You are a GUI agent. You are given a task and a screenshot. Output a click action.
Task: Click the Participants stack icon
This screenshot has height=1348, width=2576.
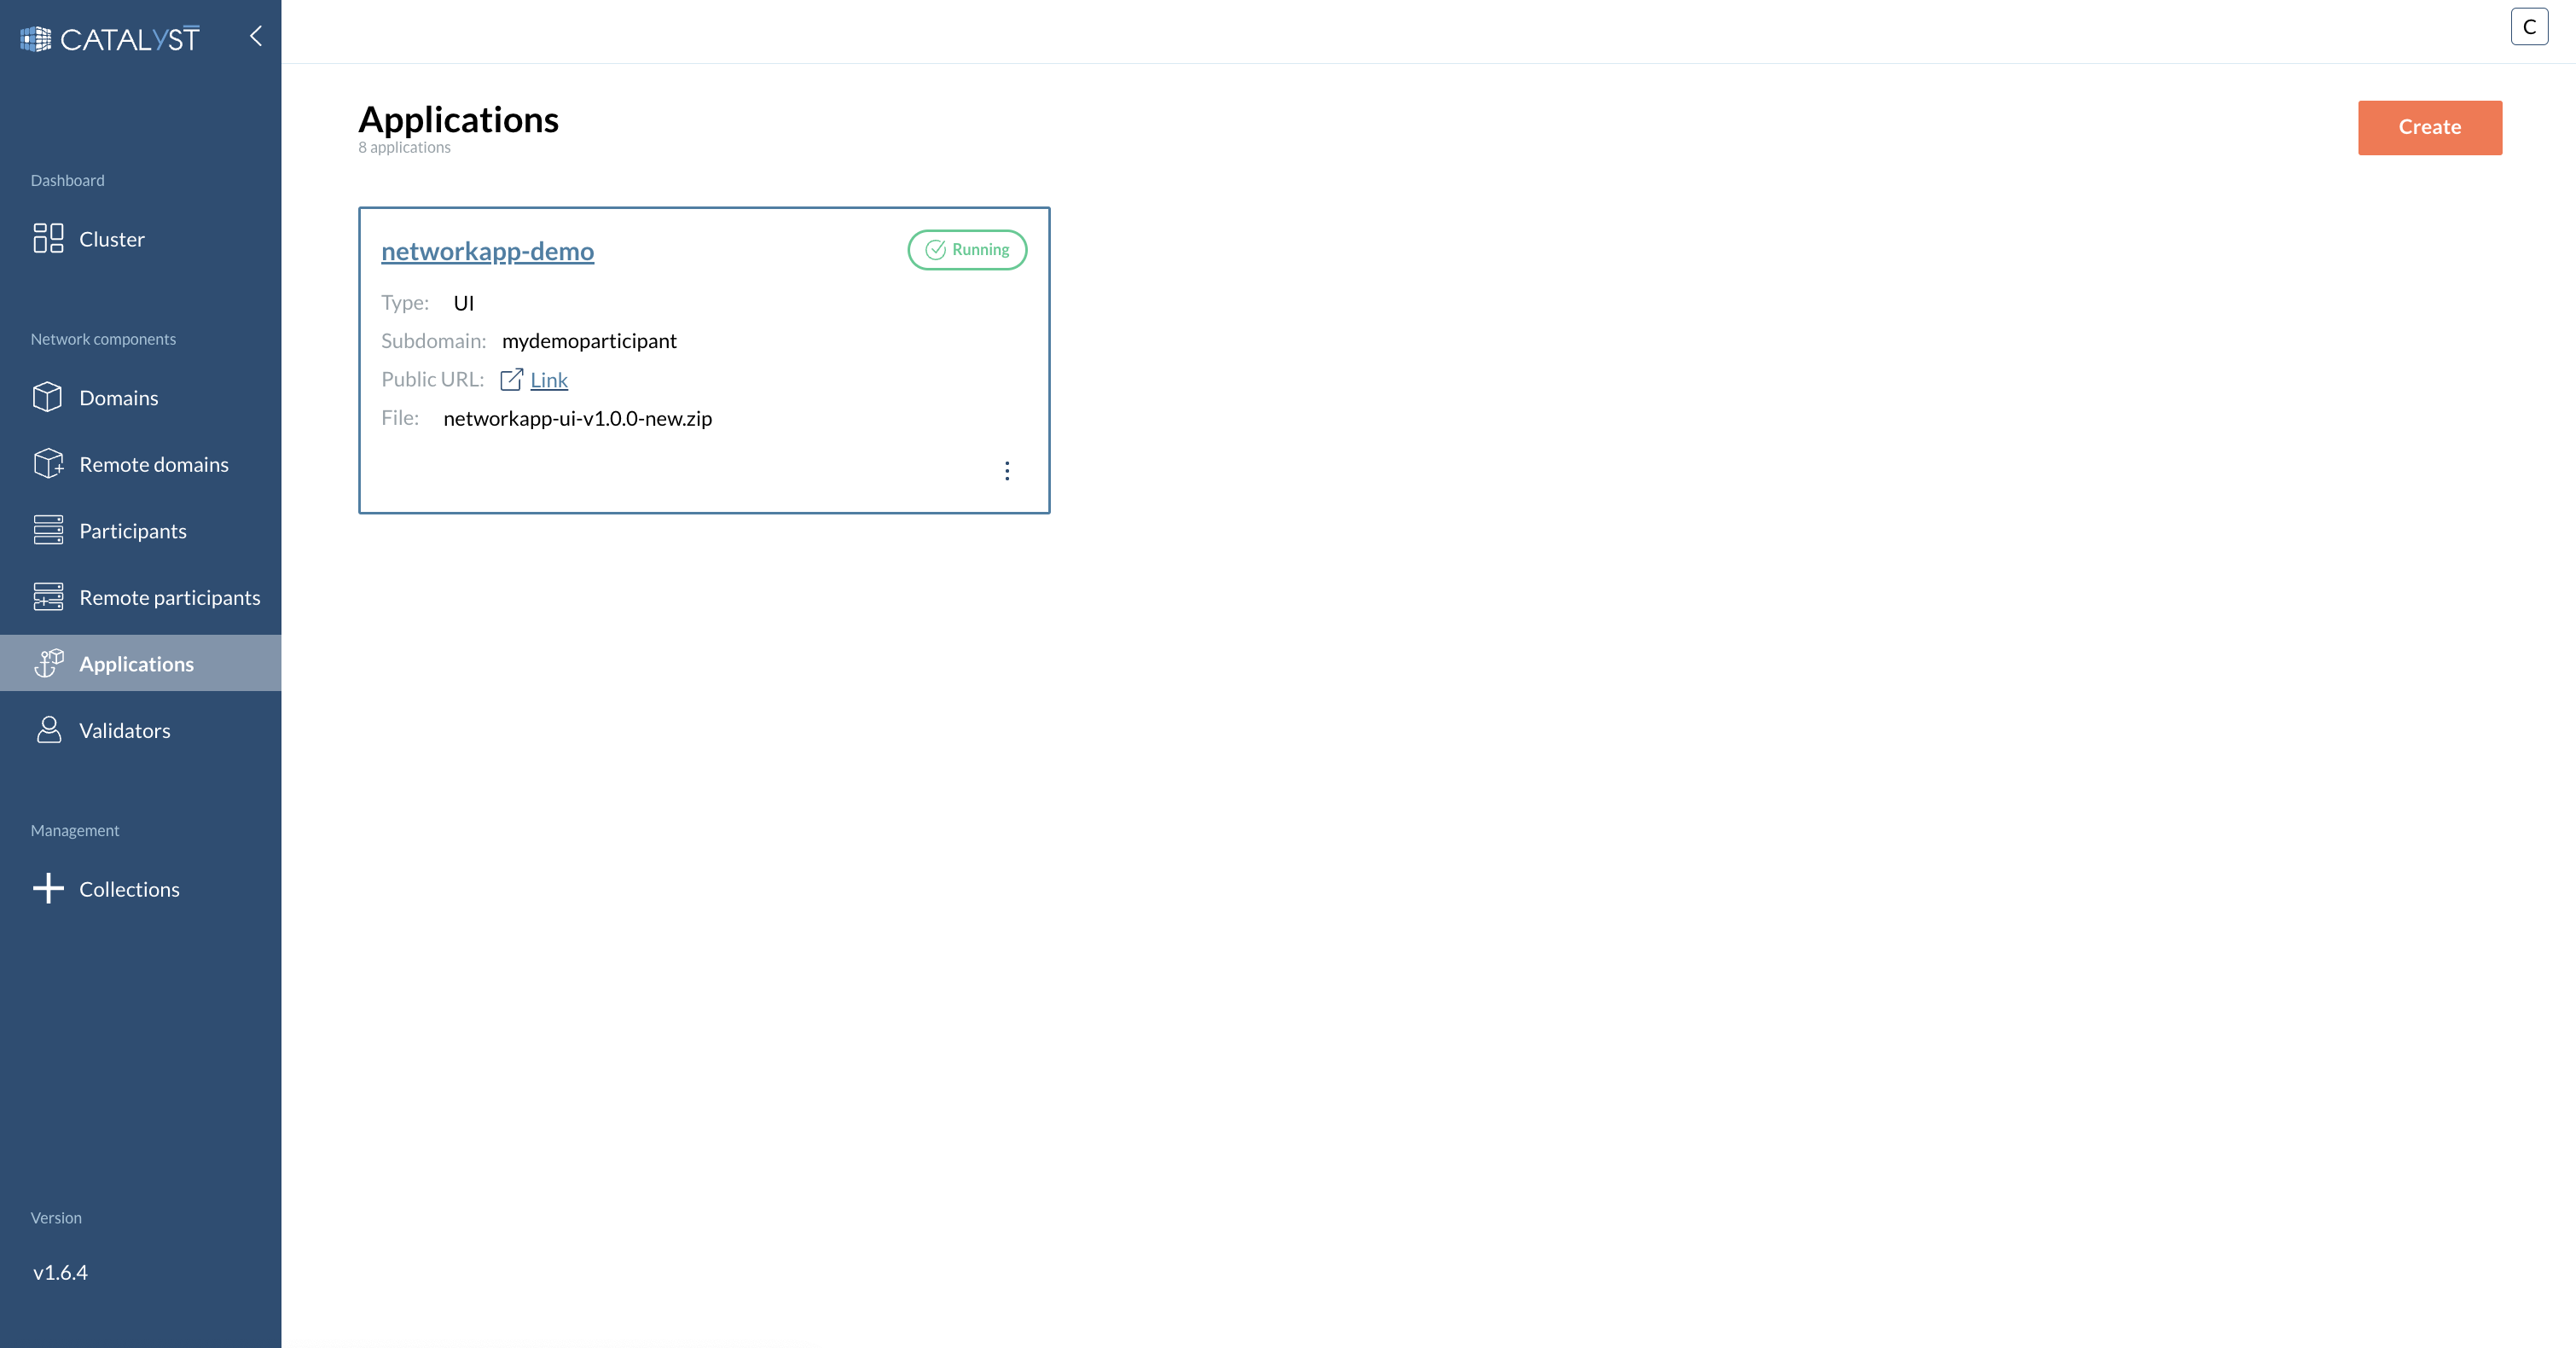pos(49,530)
